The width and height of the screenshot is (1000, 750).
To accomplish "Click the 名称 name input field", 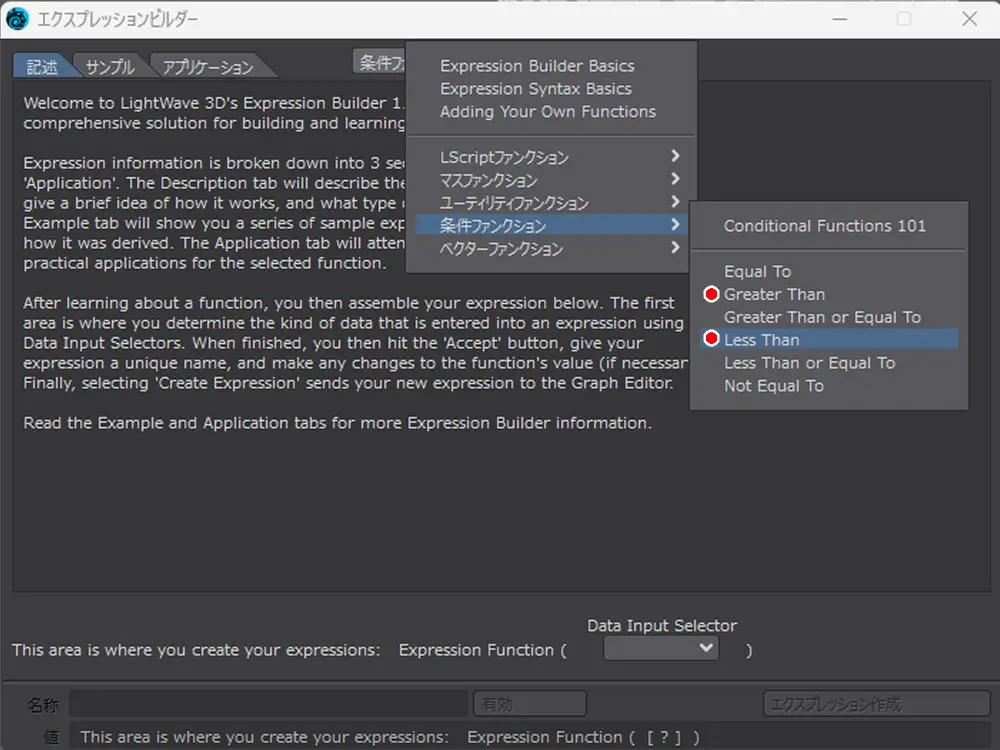I will (268, 705).
